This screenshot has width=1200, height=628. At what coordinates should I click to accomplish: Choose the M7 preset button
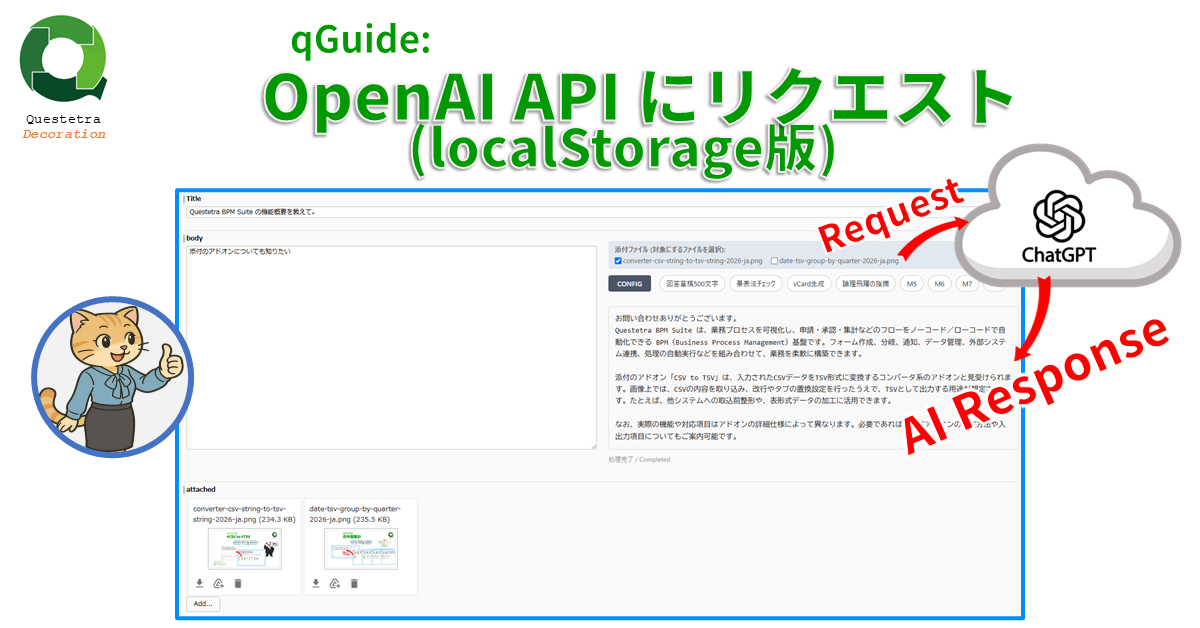(966, 284)
